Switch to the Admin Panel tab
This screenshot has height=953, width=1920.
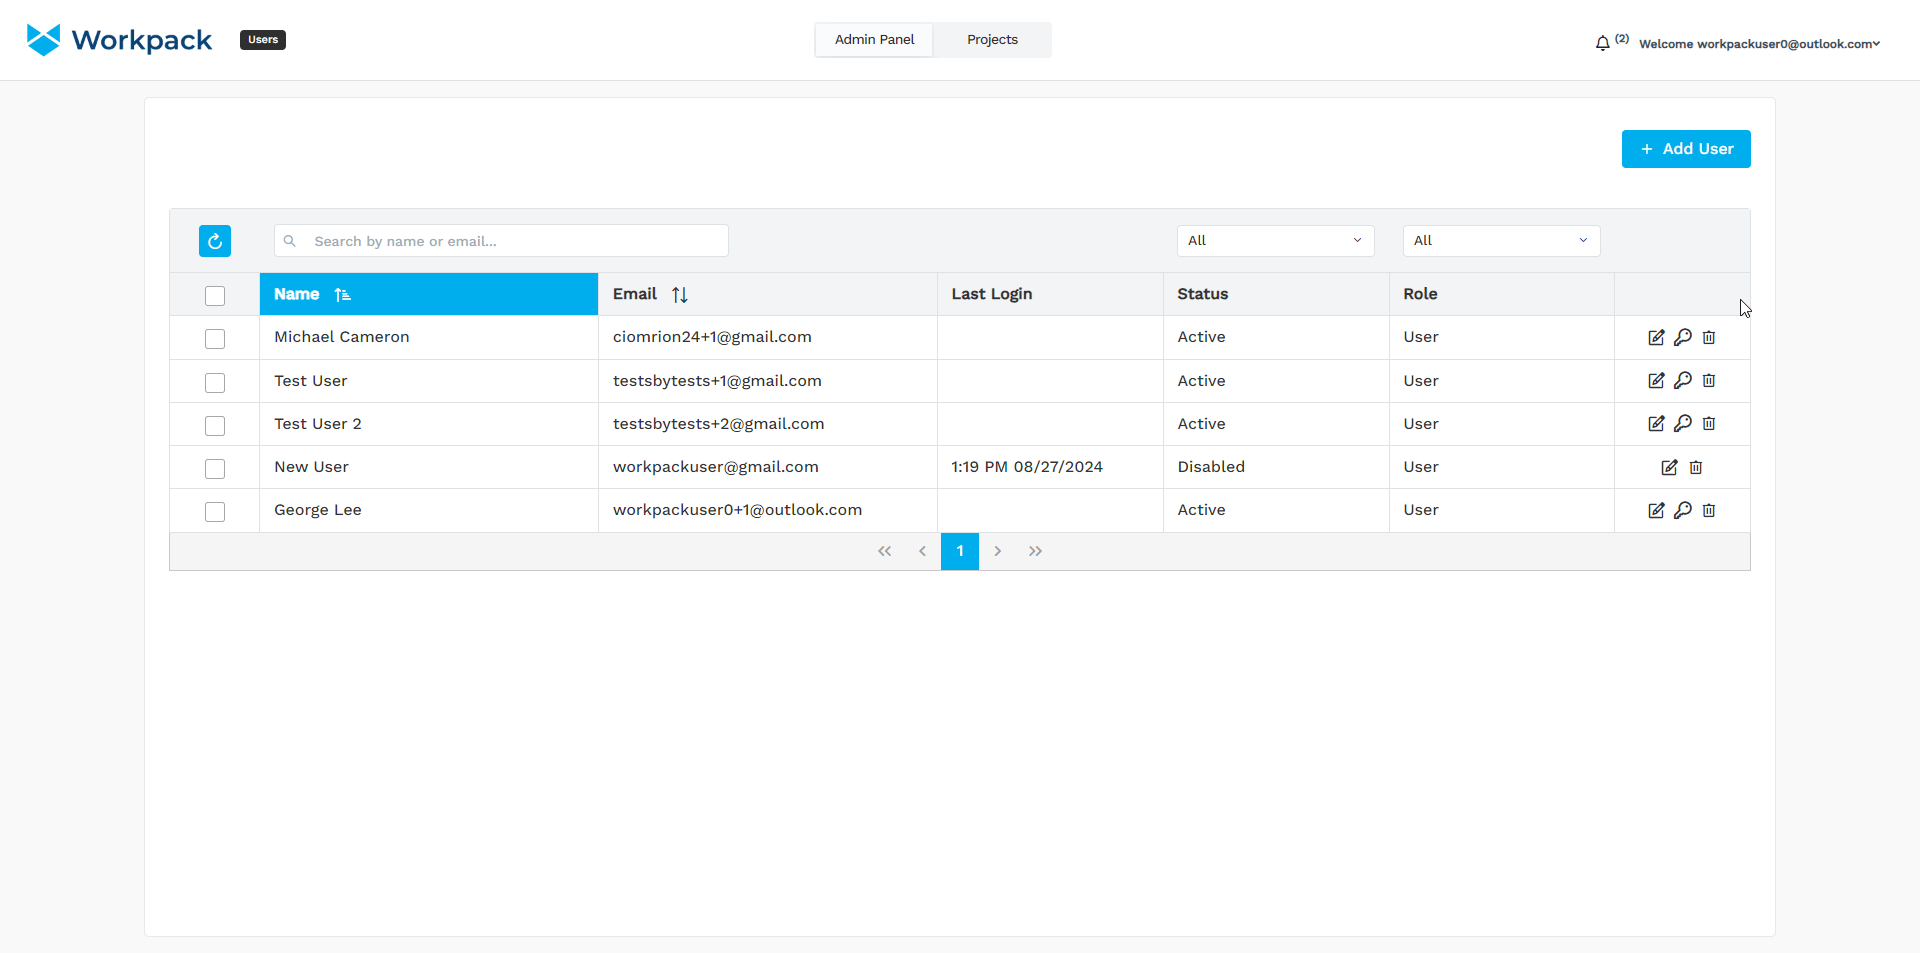(x=874, y=40)
